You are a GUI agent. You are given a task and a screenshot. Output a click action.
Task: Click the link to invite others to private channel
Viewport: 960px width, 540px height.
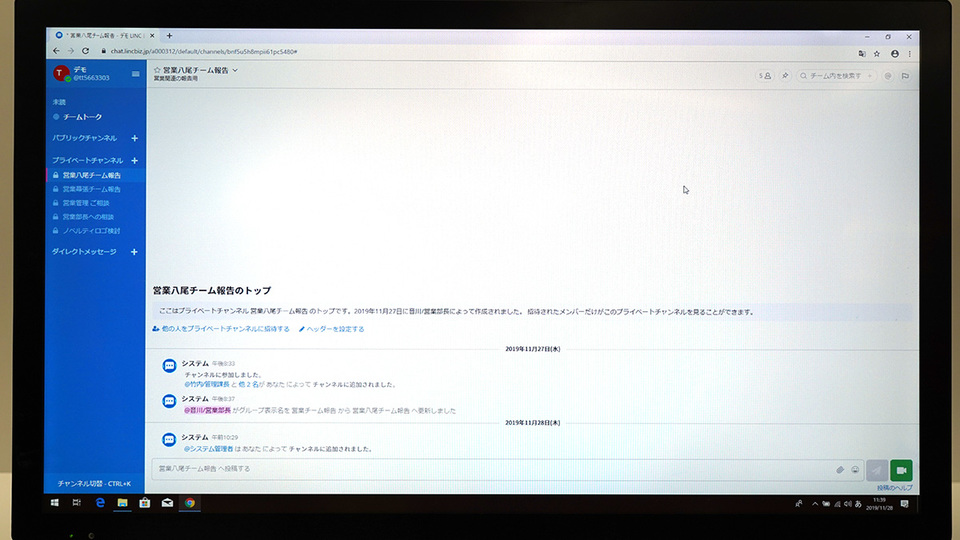click(x=221, y=329)
